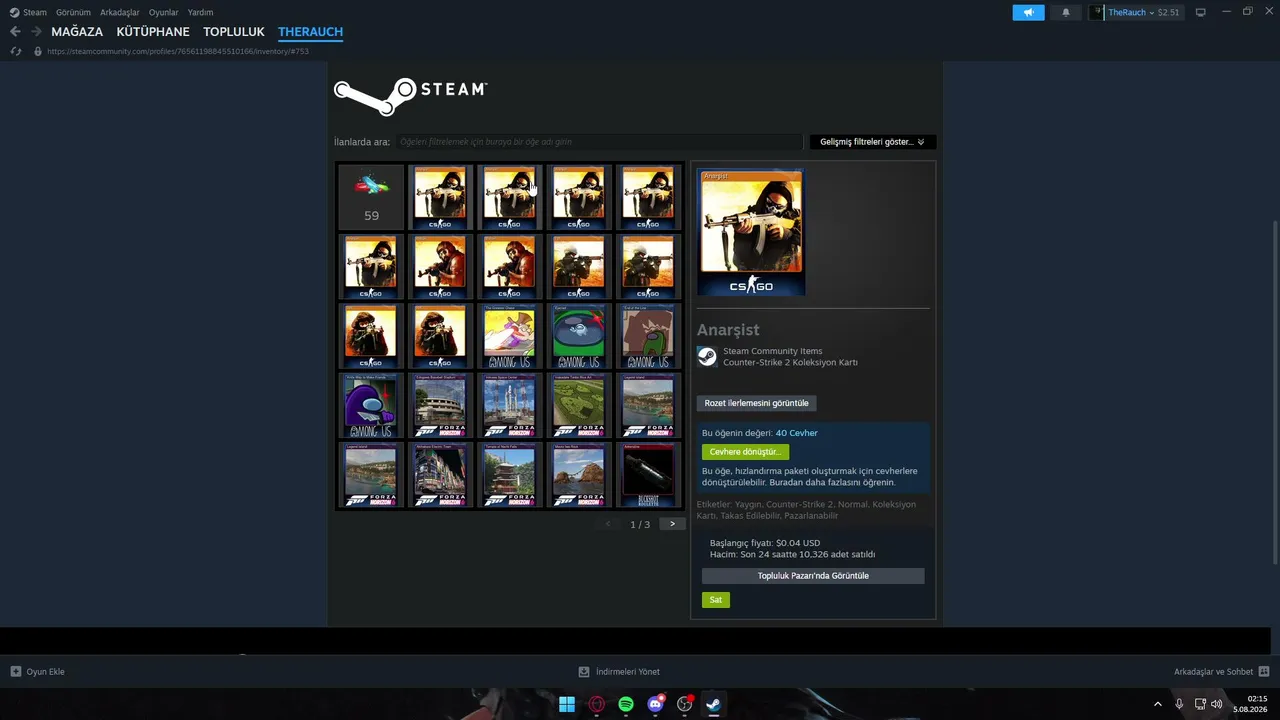Select the brown Among Us End of the Line card

(648, 336)
